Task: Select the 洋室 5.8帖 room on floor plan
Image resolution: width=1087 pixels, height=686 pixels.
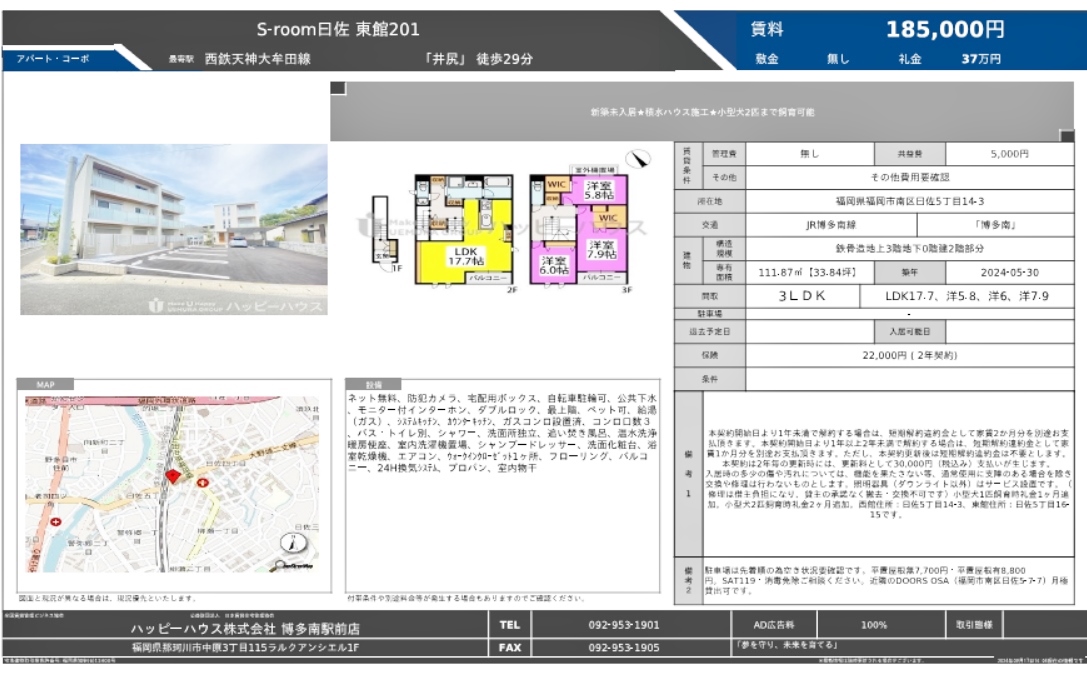Action: 599,191
